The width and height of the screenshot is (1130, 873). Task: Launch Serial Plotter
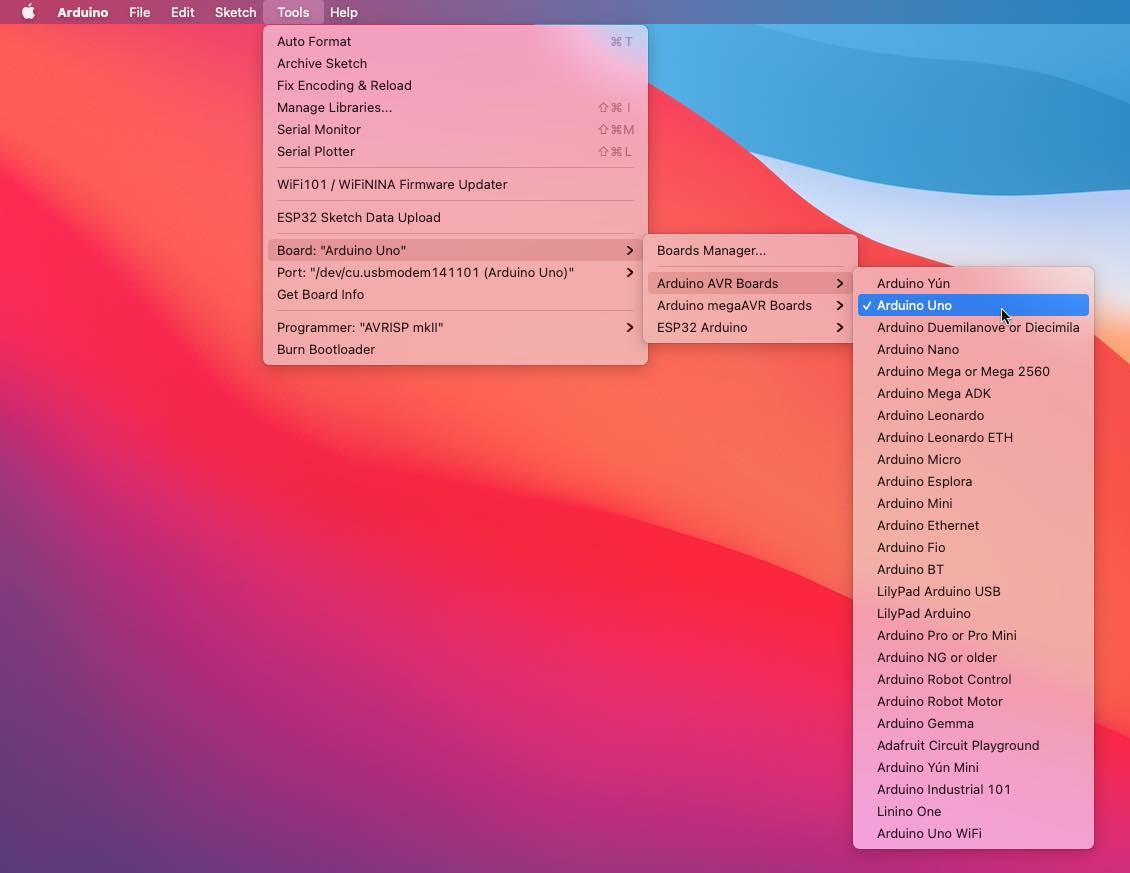(x=316, y=151)
